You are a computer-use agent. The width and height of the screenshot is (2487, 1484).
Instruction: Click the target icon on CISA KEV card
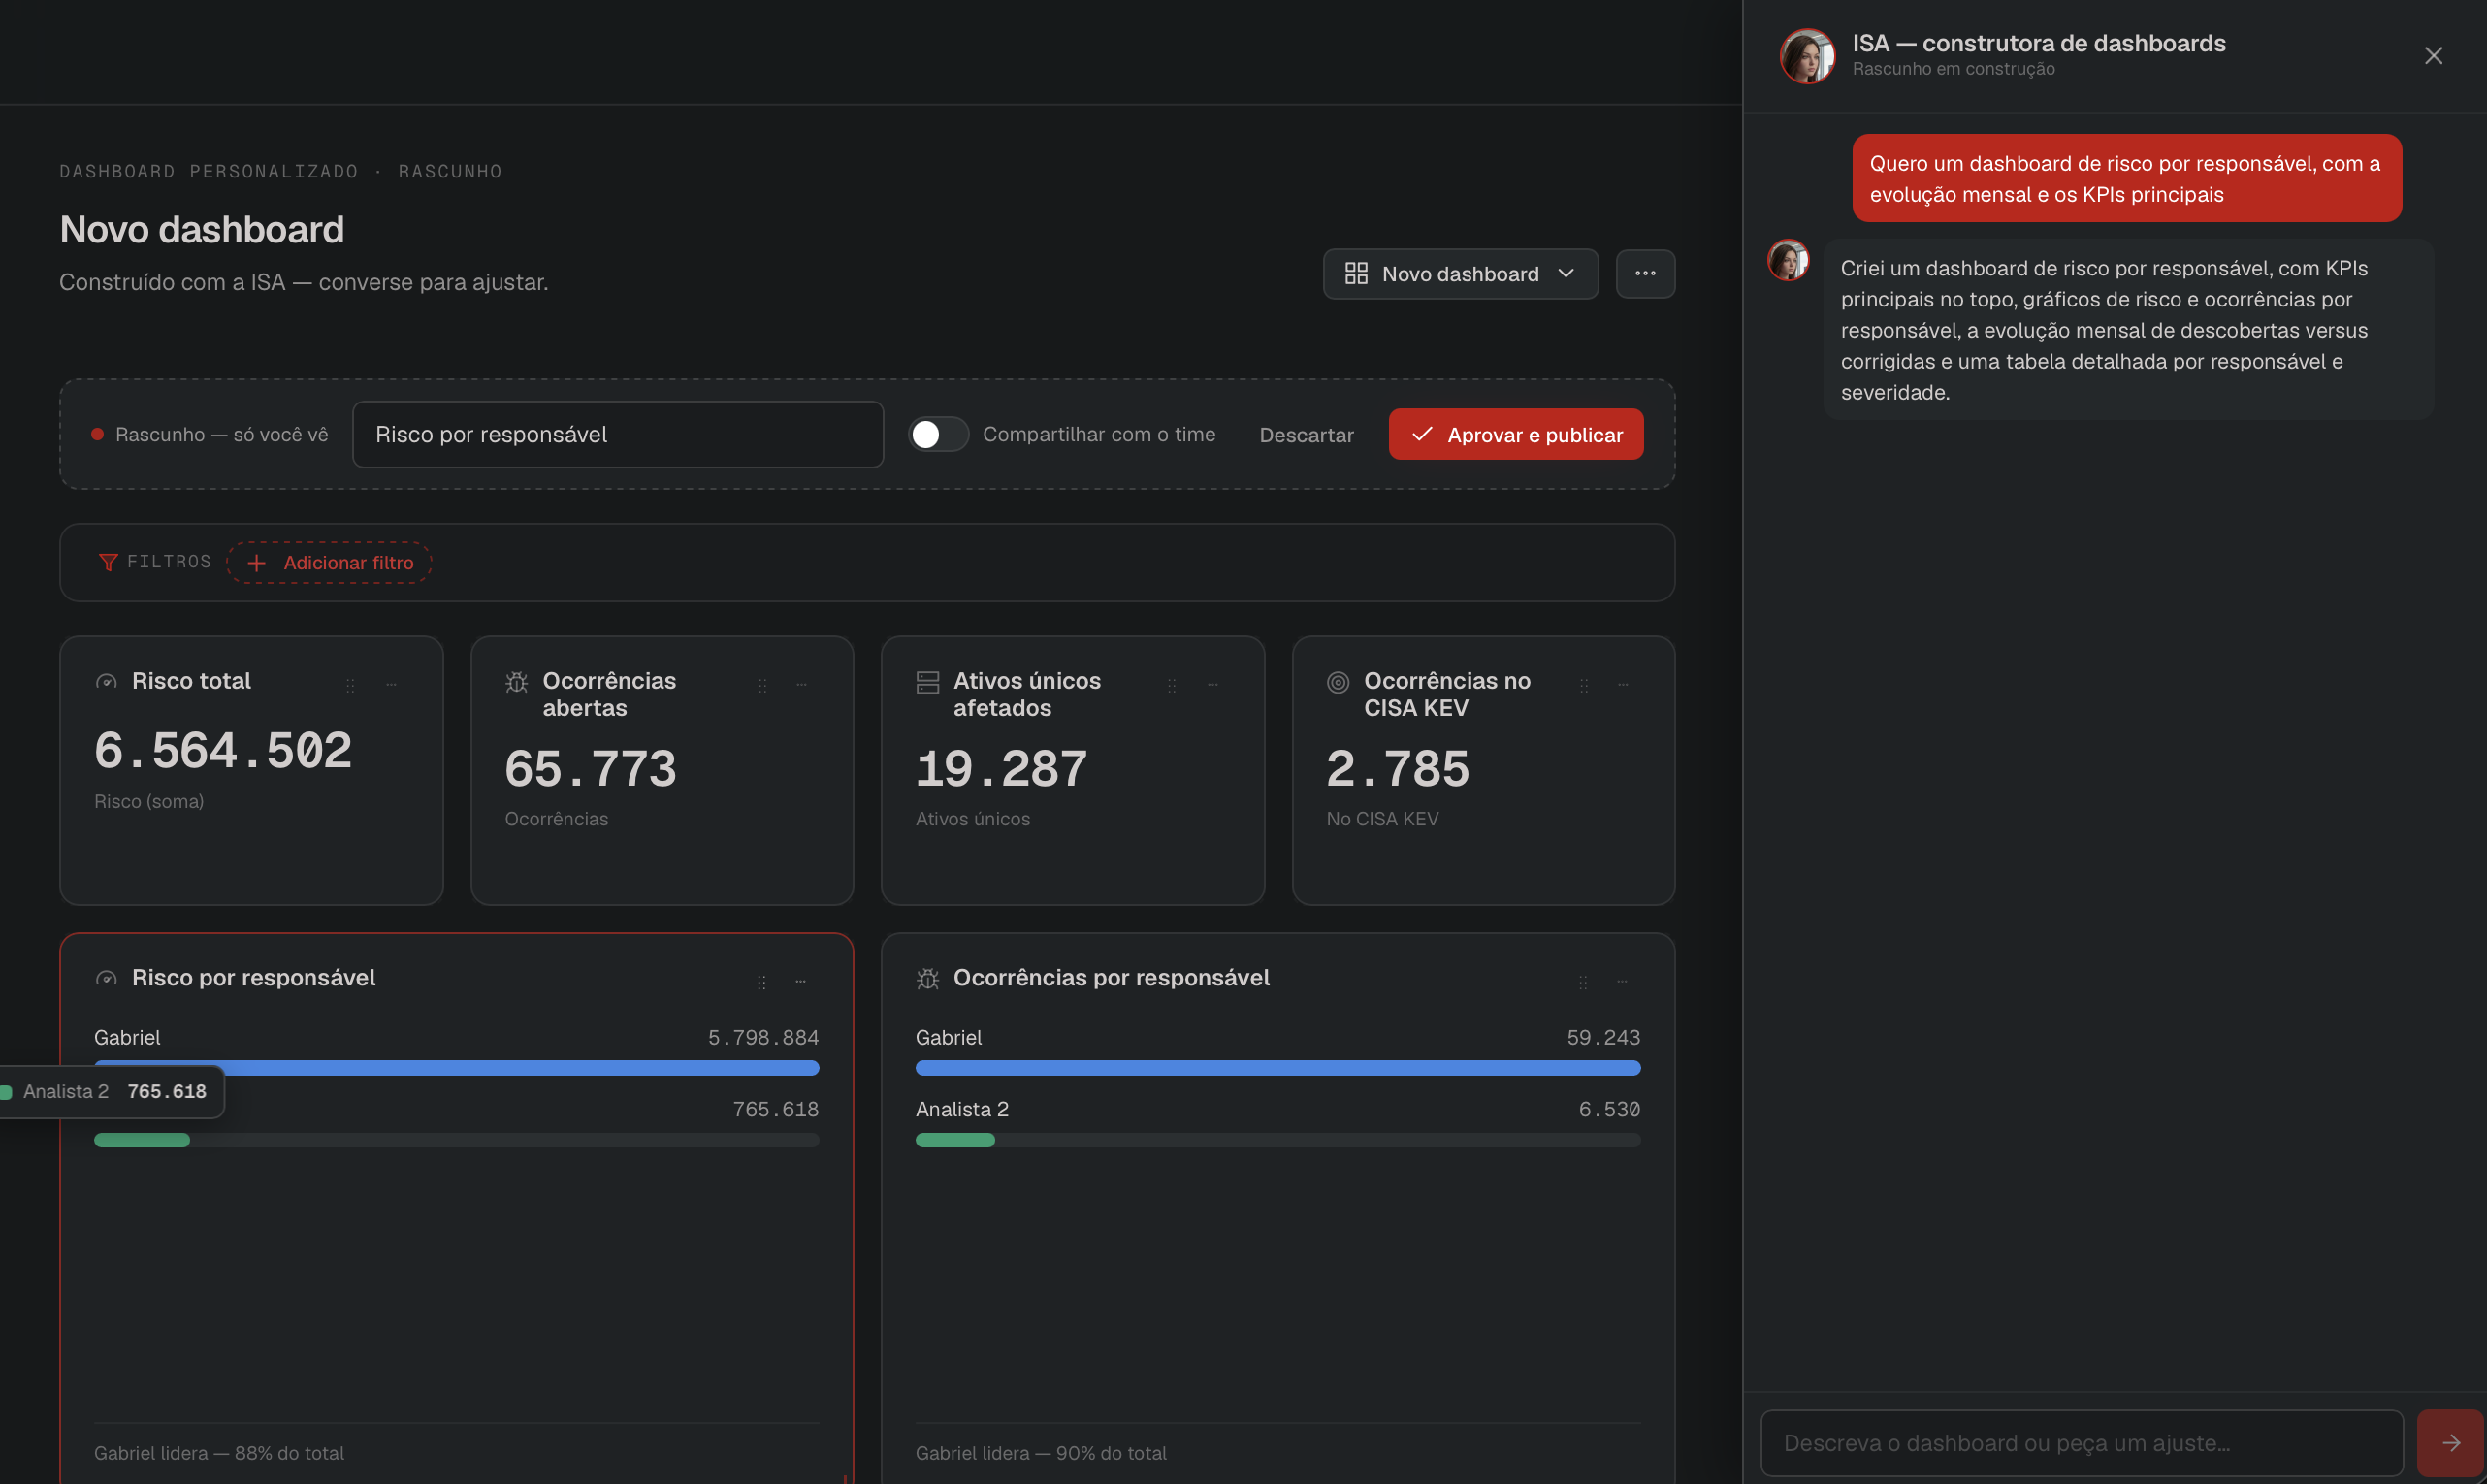pyautogui.click(x=1338, y=682)
